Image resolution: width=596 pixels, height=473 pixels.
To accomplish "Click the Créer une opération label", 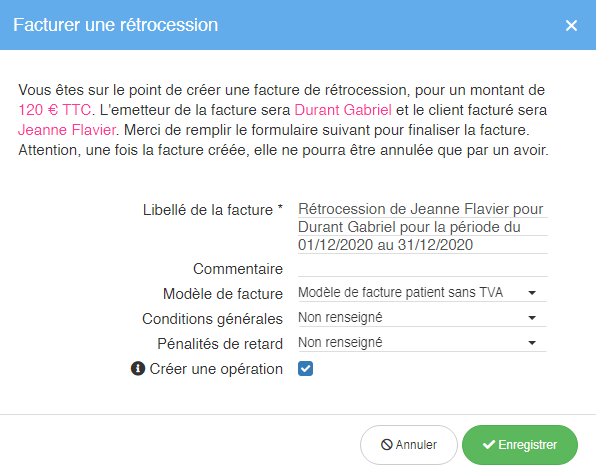I will [216, 369].
